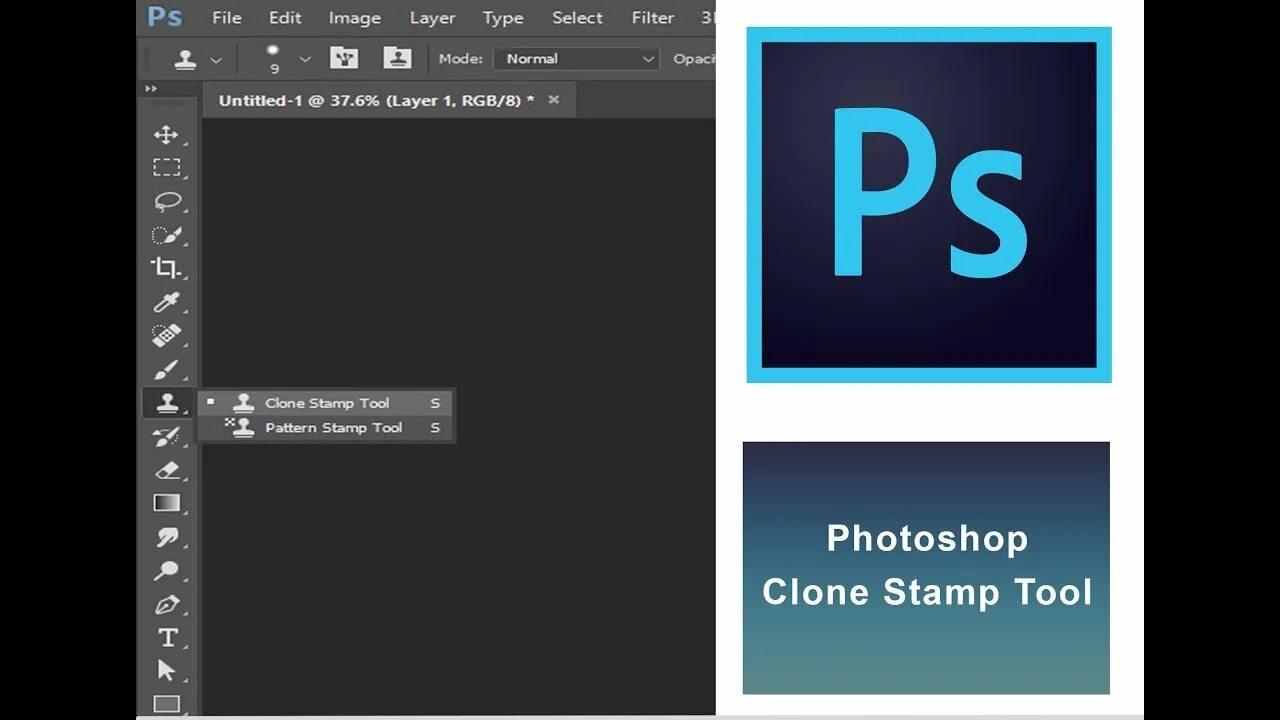Select the Spot Healing Brush tool
This screenshot has width=1280, height=720.
pos(166,336)
